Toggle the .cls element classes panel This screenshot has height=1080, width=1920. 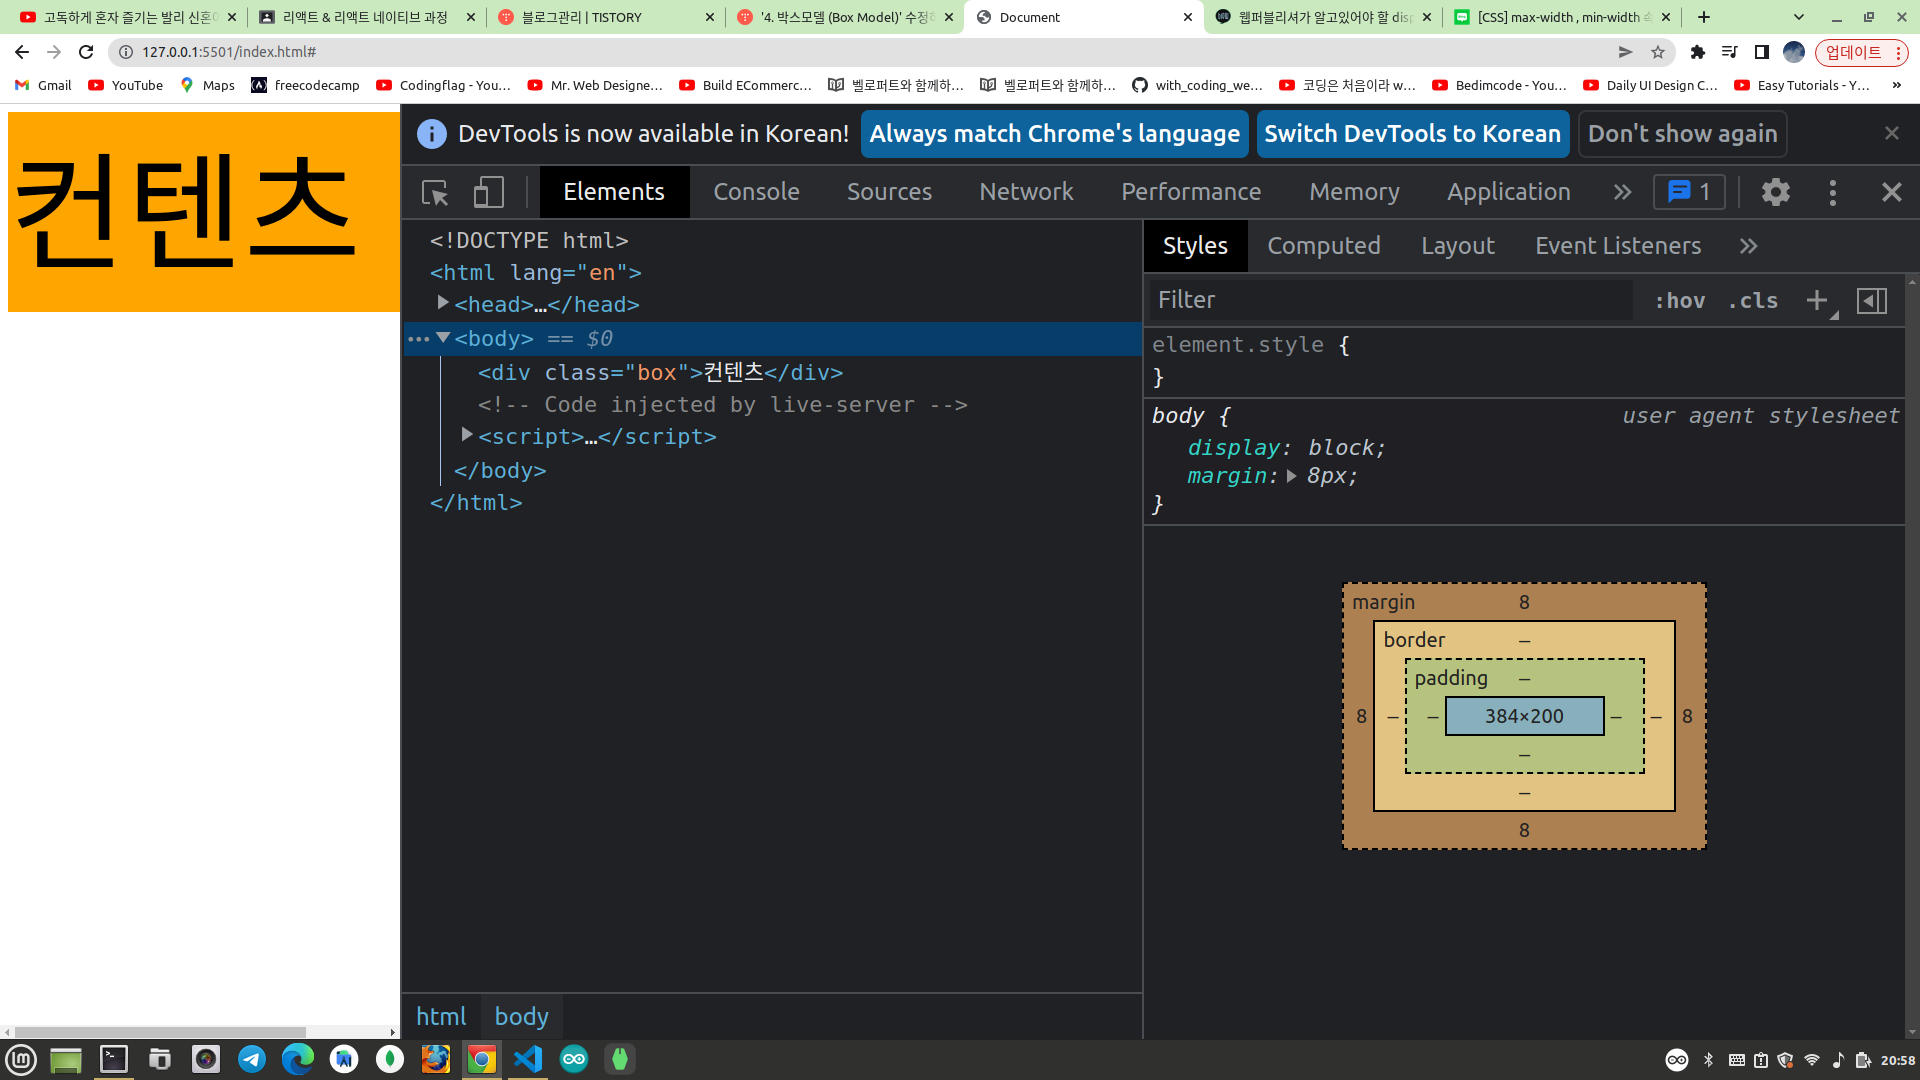pos(1753,300)
